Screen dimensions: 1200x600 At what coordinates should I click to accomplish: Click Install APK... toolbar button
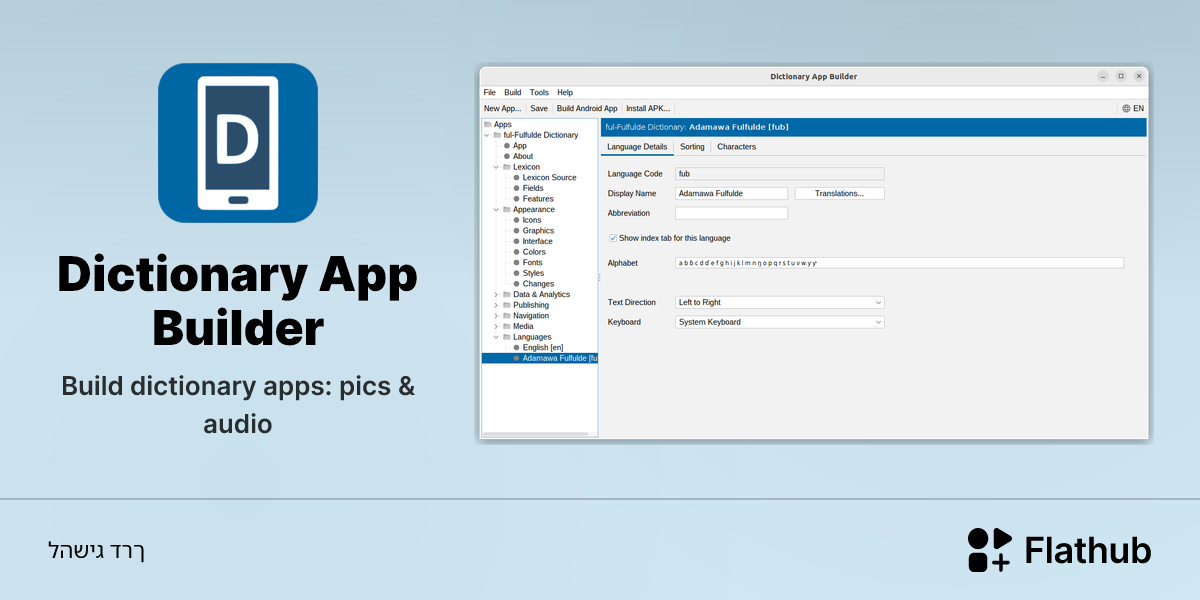[648, 108]
